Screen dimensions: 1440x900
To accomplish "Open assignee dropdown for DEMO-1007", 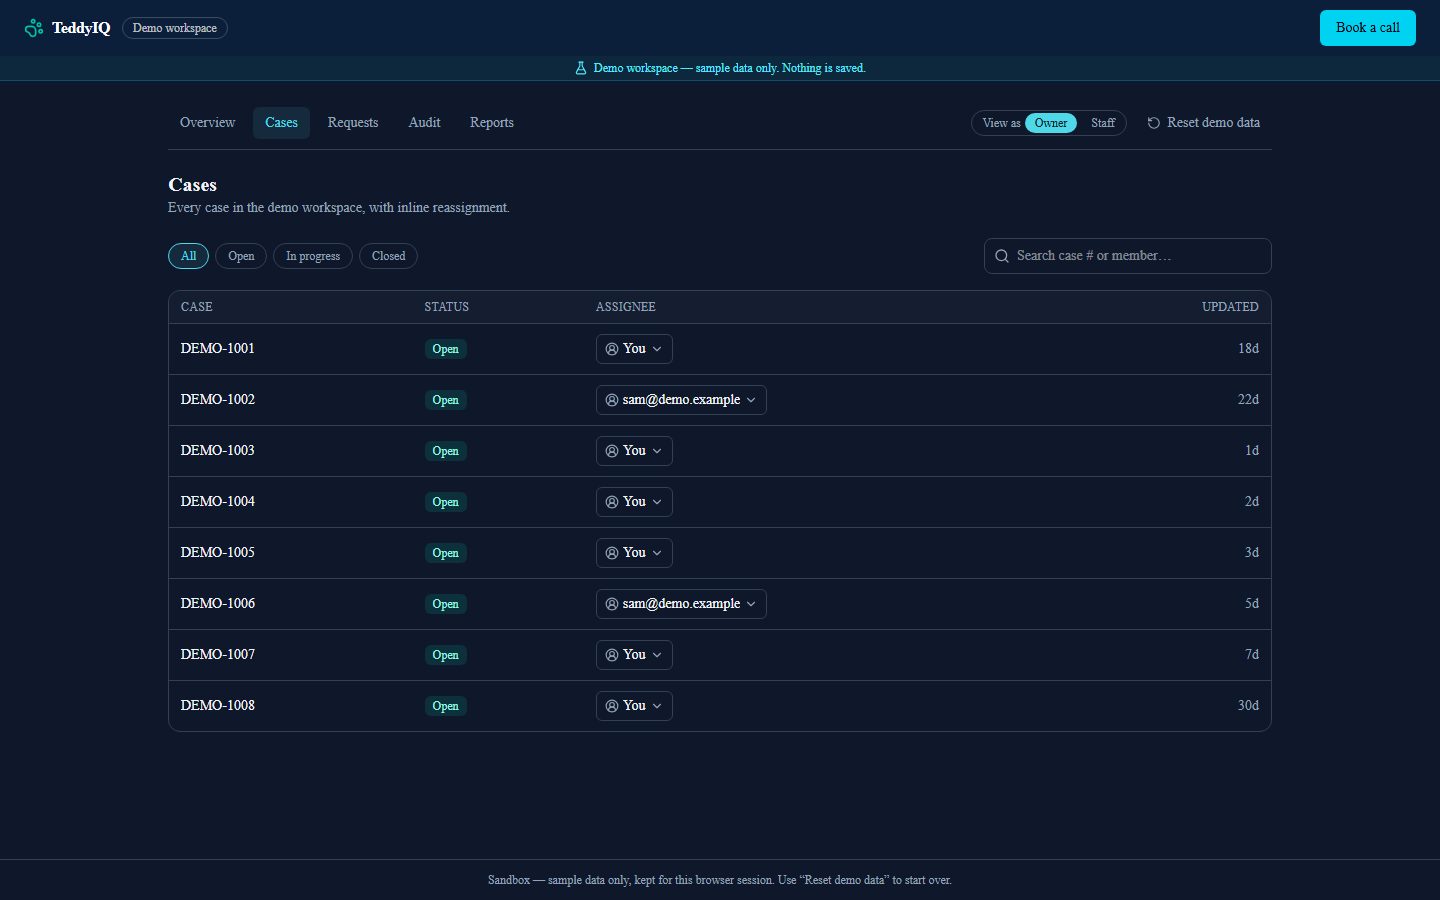I will pos(634,655).
